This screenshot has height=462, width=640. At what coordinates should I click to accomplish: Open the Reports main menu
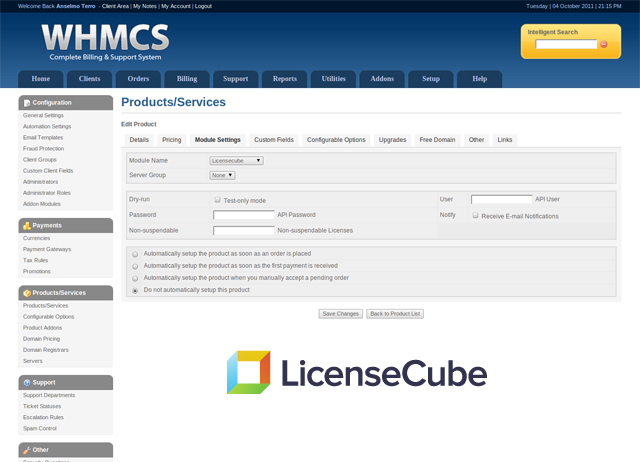click(284, 79)
